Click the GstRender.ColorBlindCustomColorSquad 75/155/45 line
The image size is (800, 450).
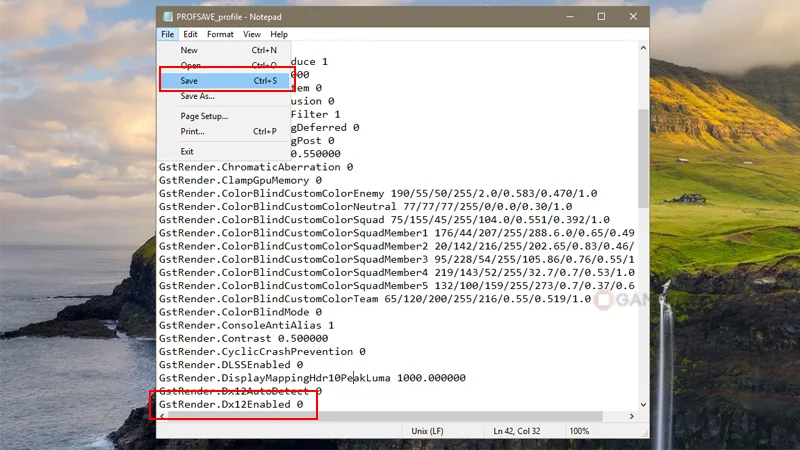coord(384,220)
